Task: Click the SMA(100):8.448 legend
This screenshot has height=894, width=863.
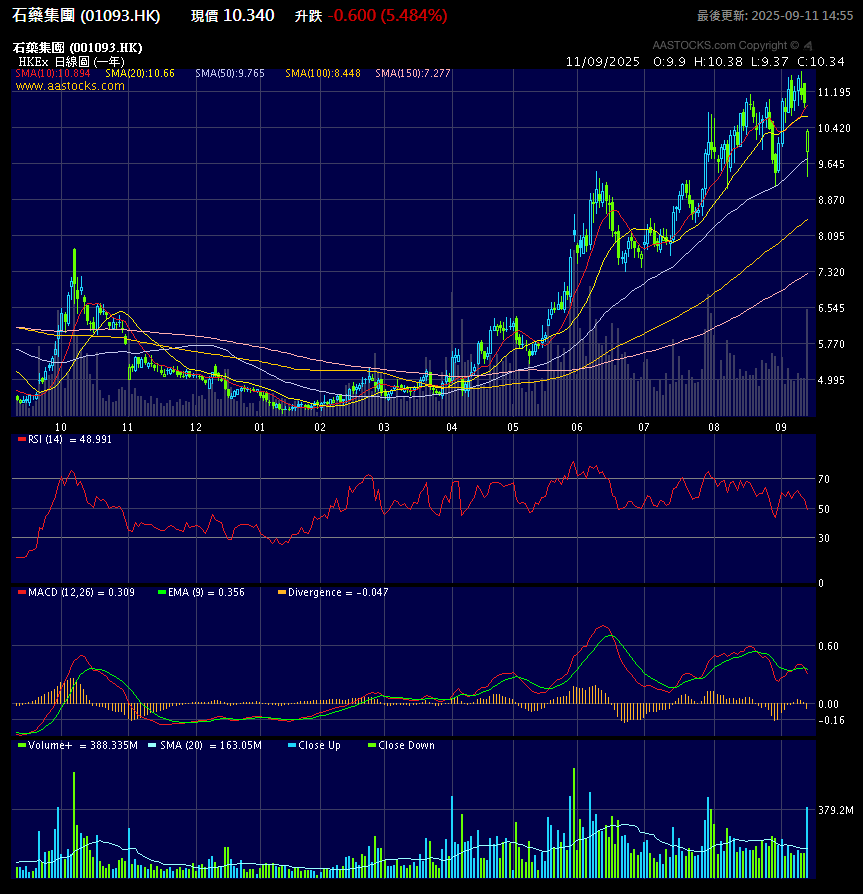Action: tap(323, 73)
